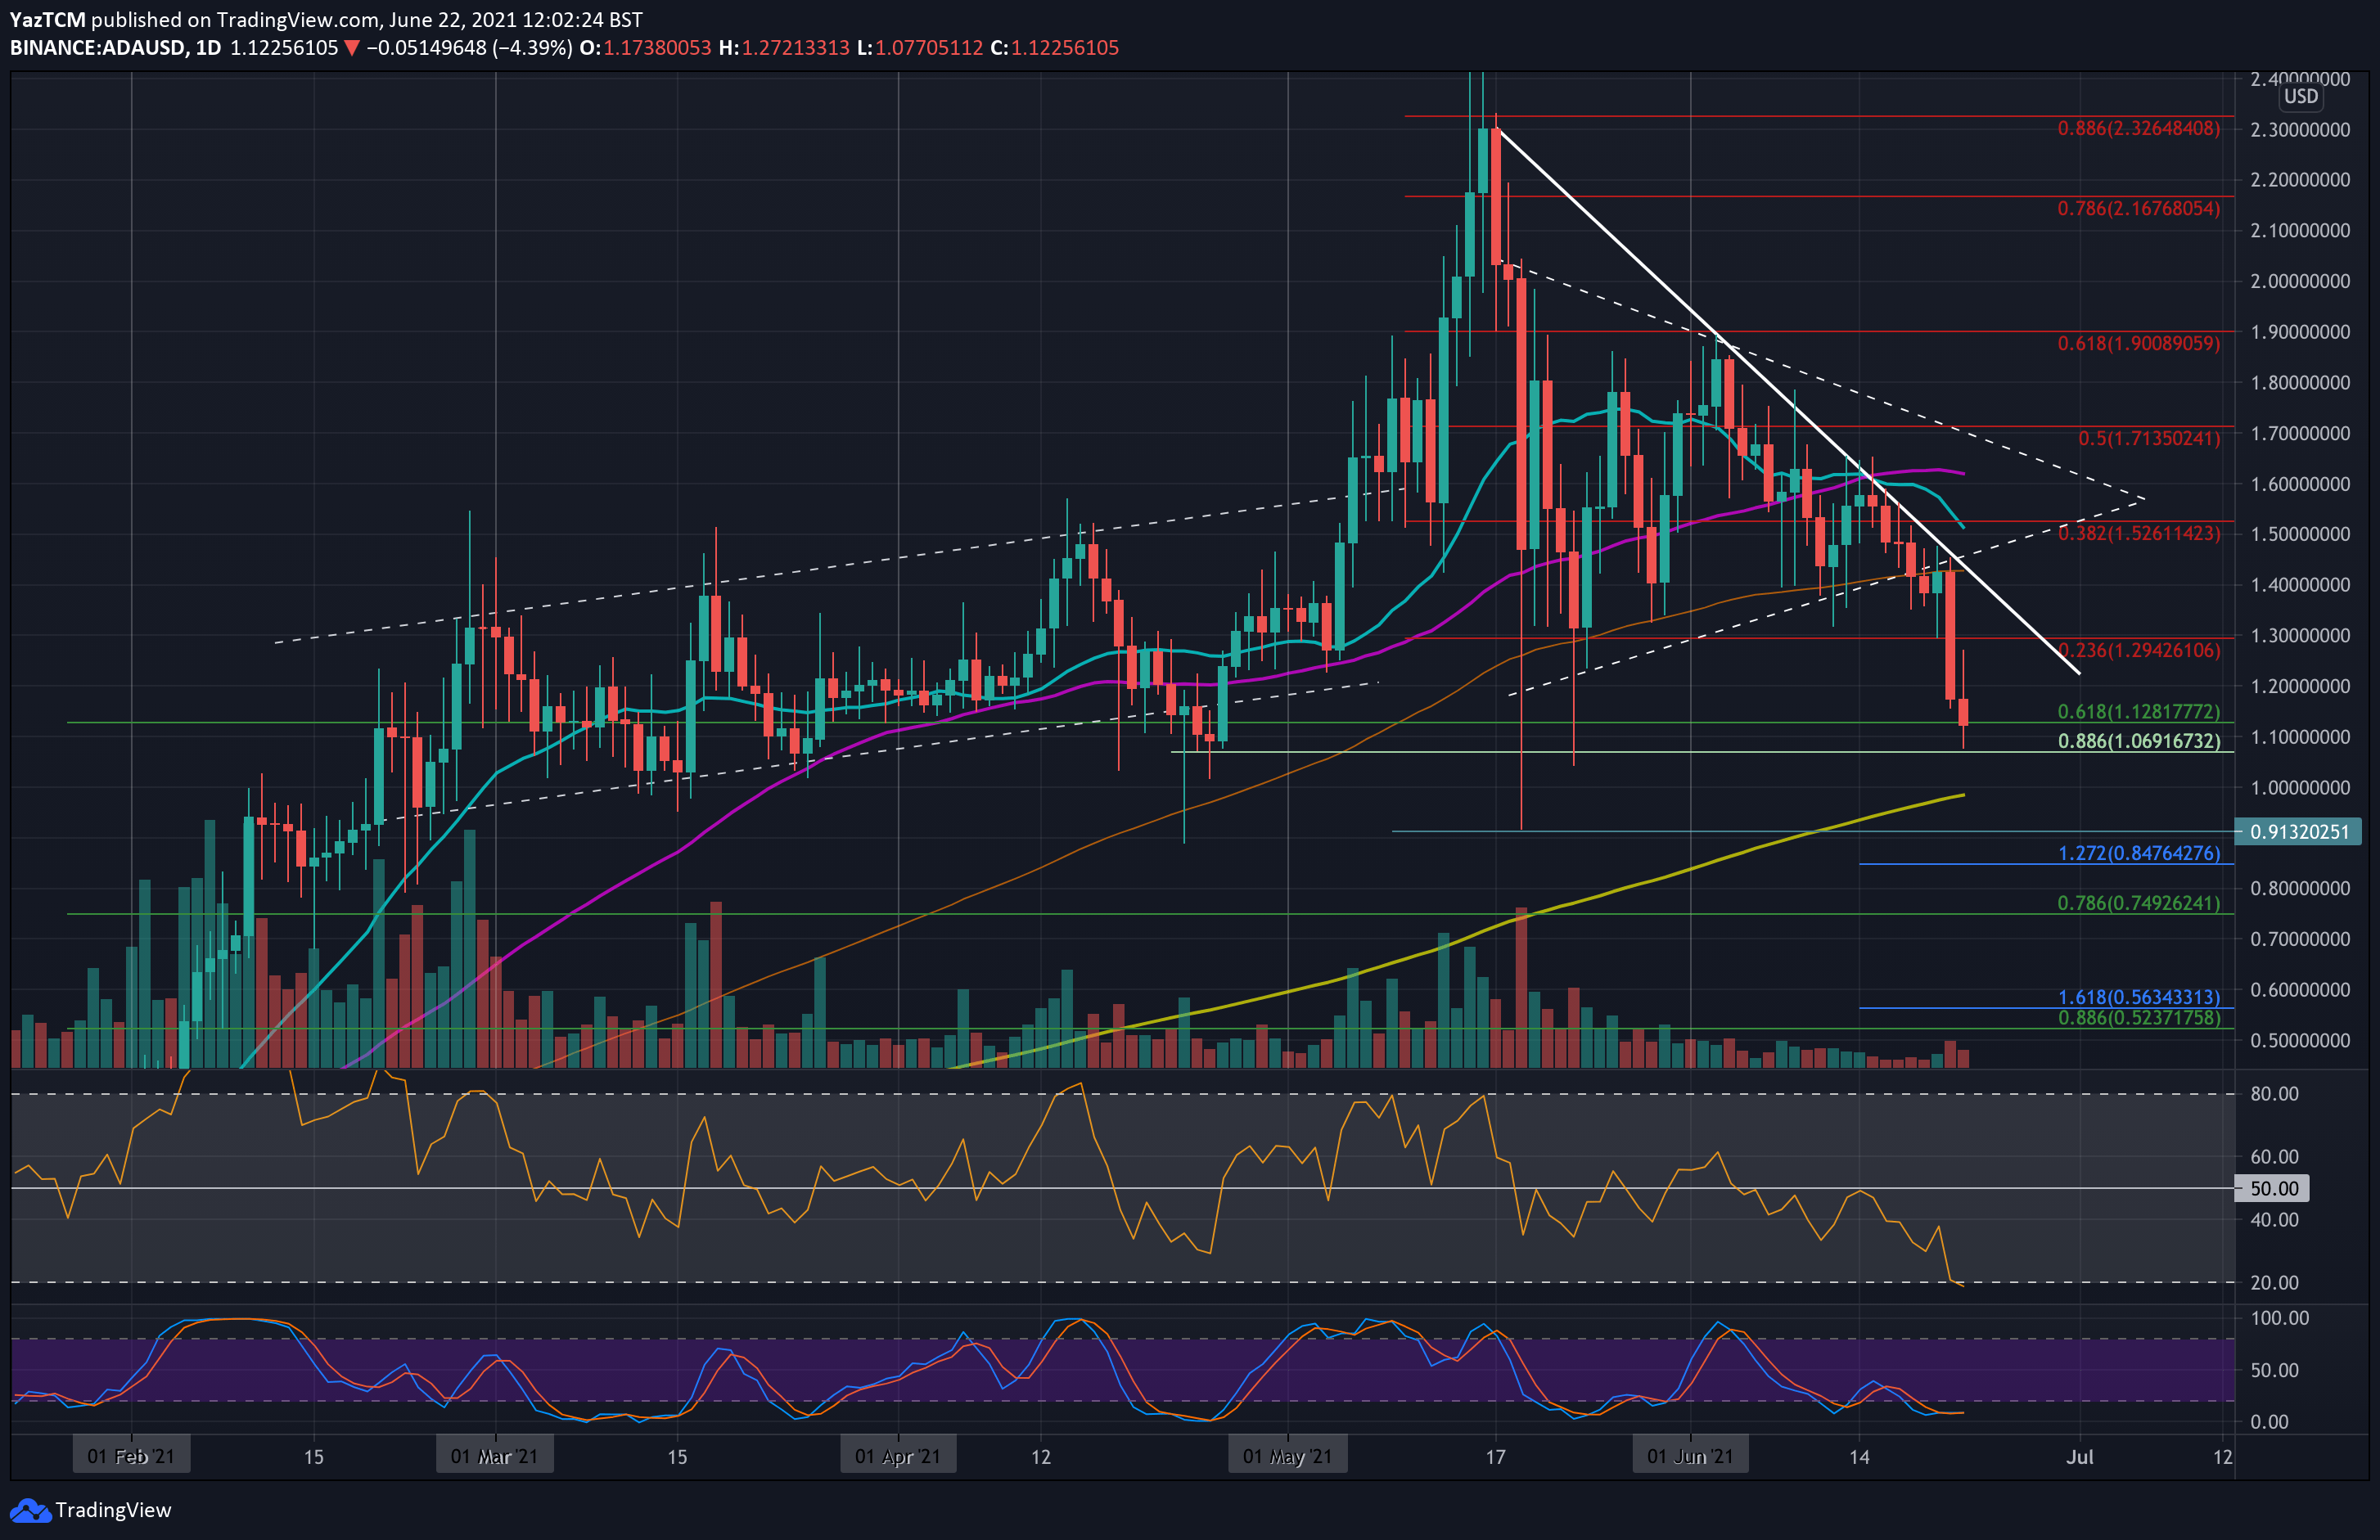Select the 0.618(1.90089059) Fibonacci label

2138,344
